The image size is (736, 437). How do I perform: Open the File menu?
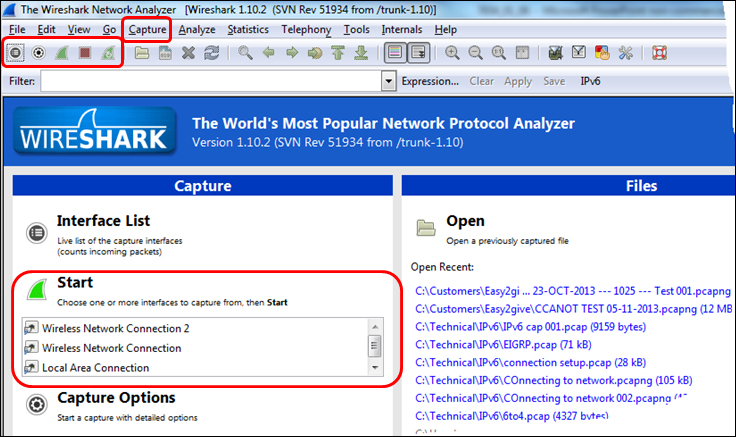point(17,30)
